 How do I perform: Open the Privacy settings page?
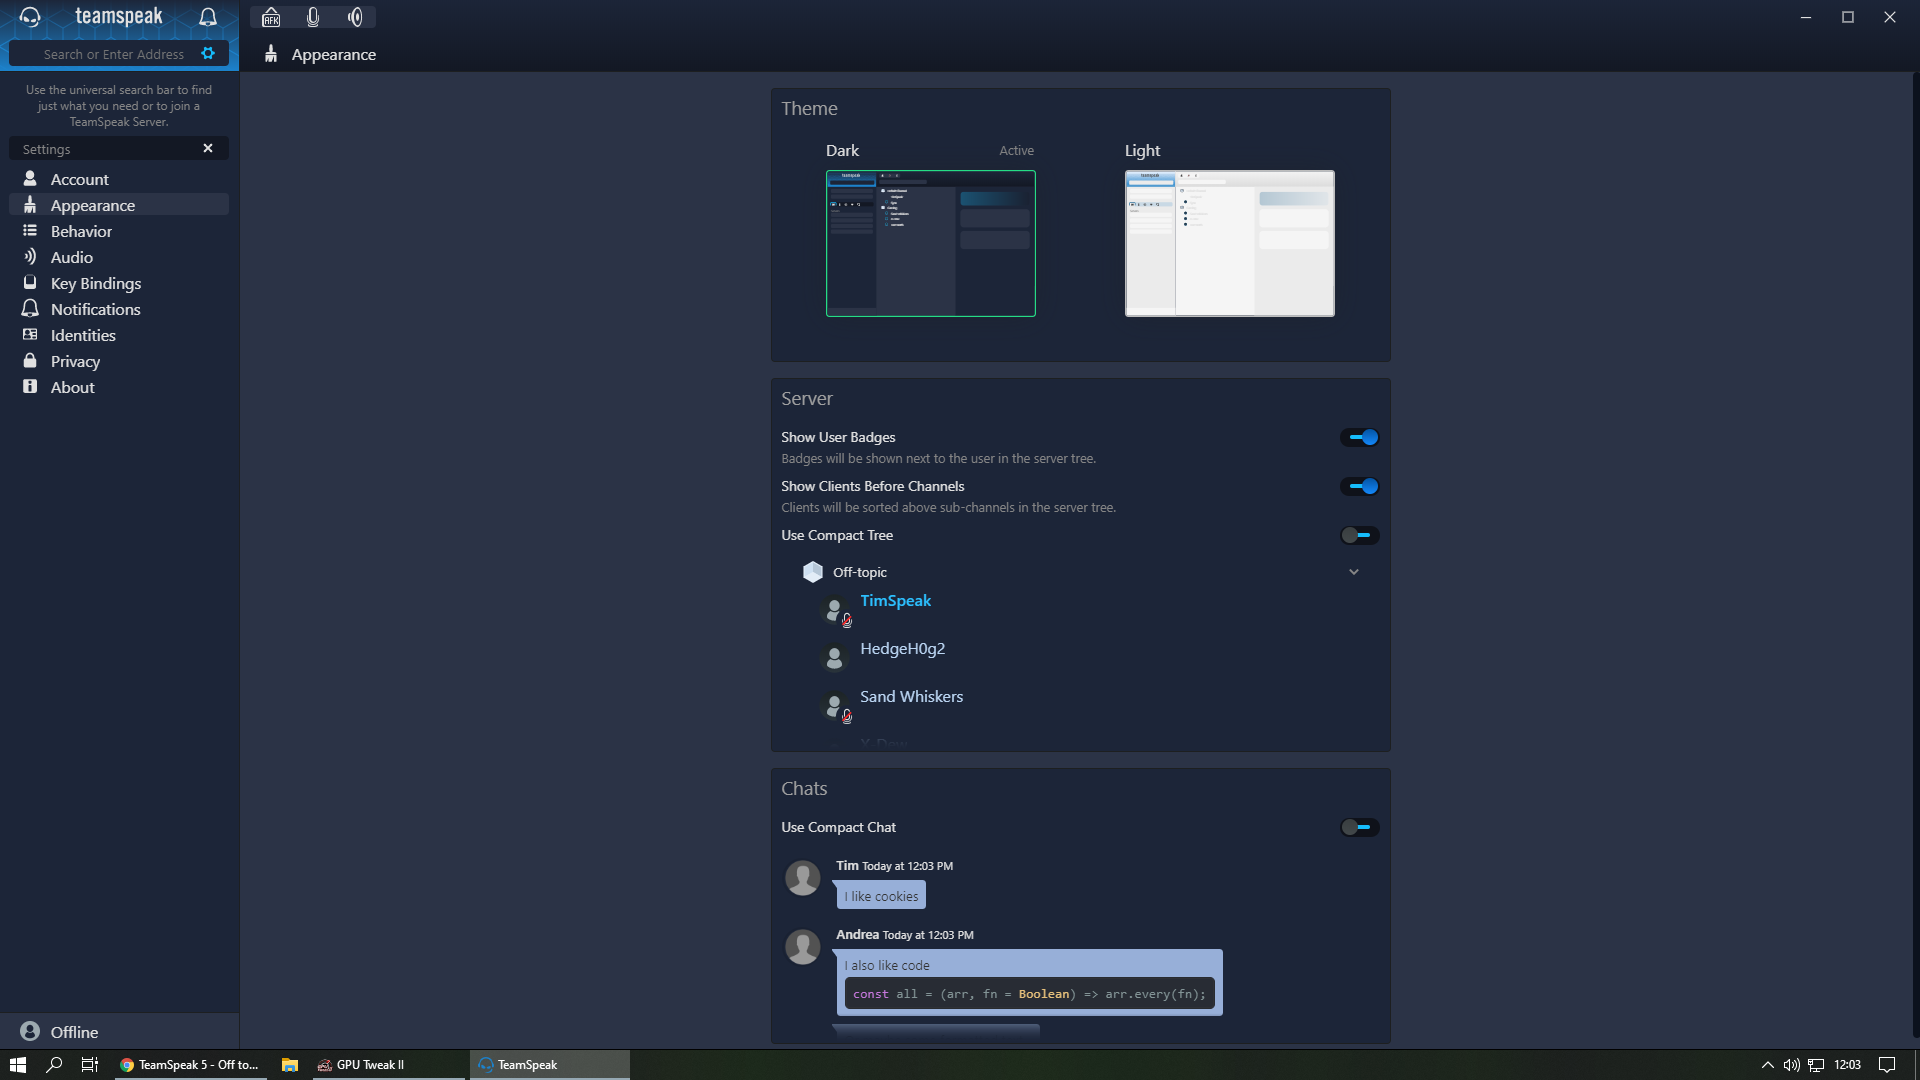coord(75,361)
